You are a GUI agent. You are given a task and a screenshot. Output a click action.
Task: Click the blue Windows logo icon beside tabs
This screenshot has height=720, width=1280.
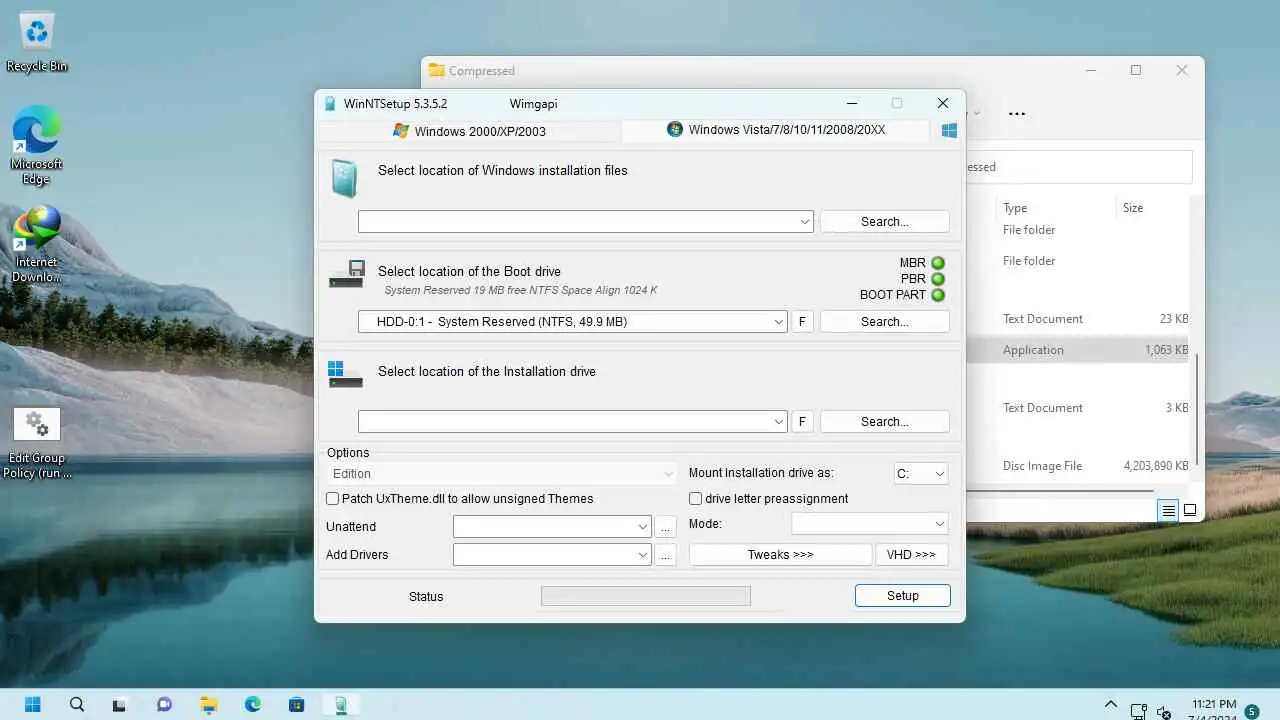(x=949, y=130)
